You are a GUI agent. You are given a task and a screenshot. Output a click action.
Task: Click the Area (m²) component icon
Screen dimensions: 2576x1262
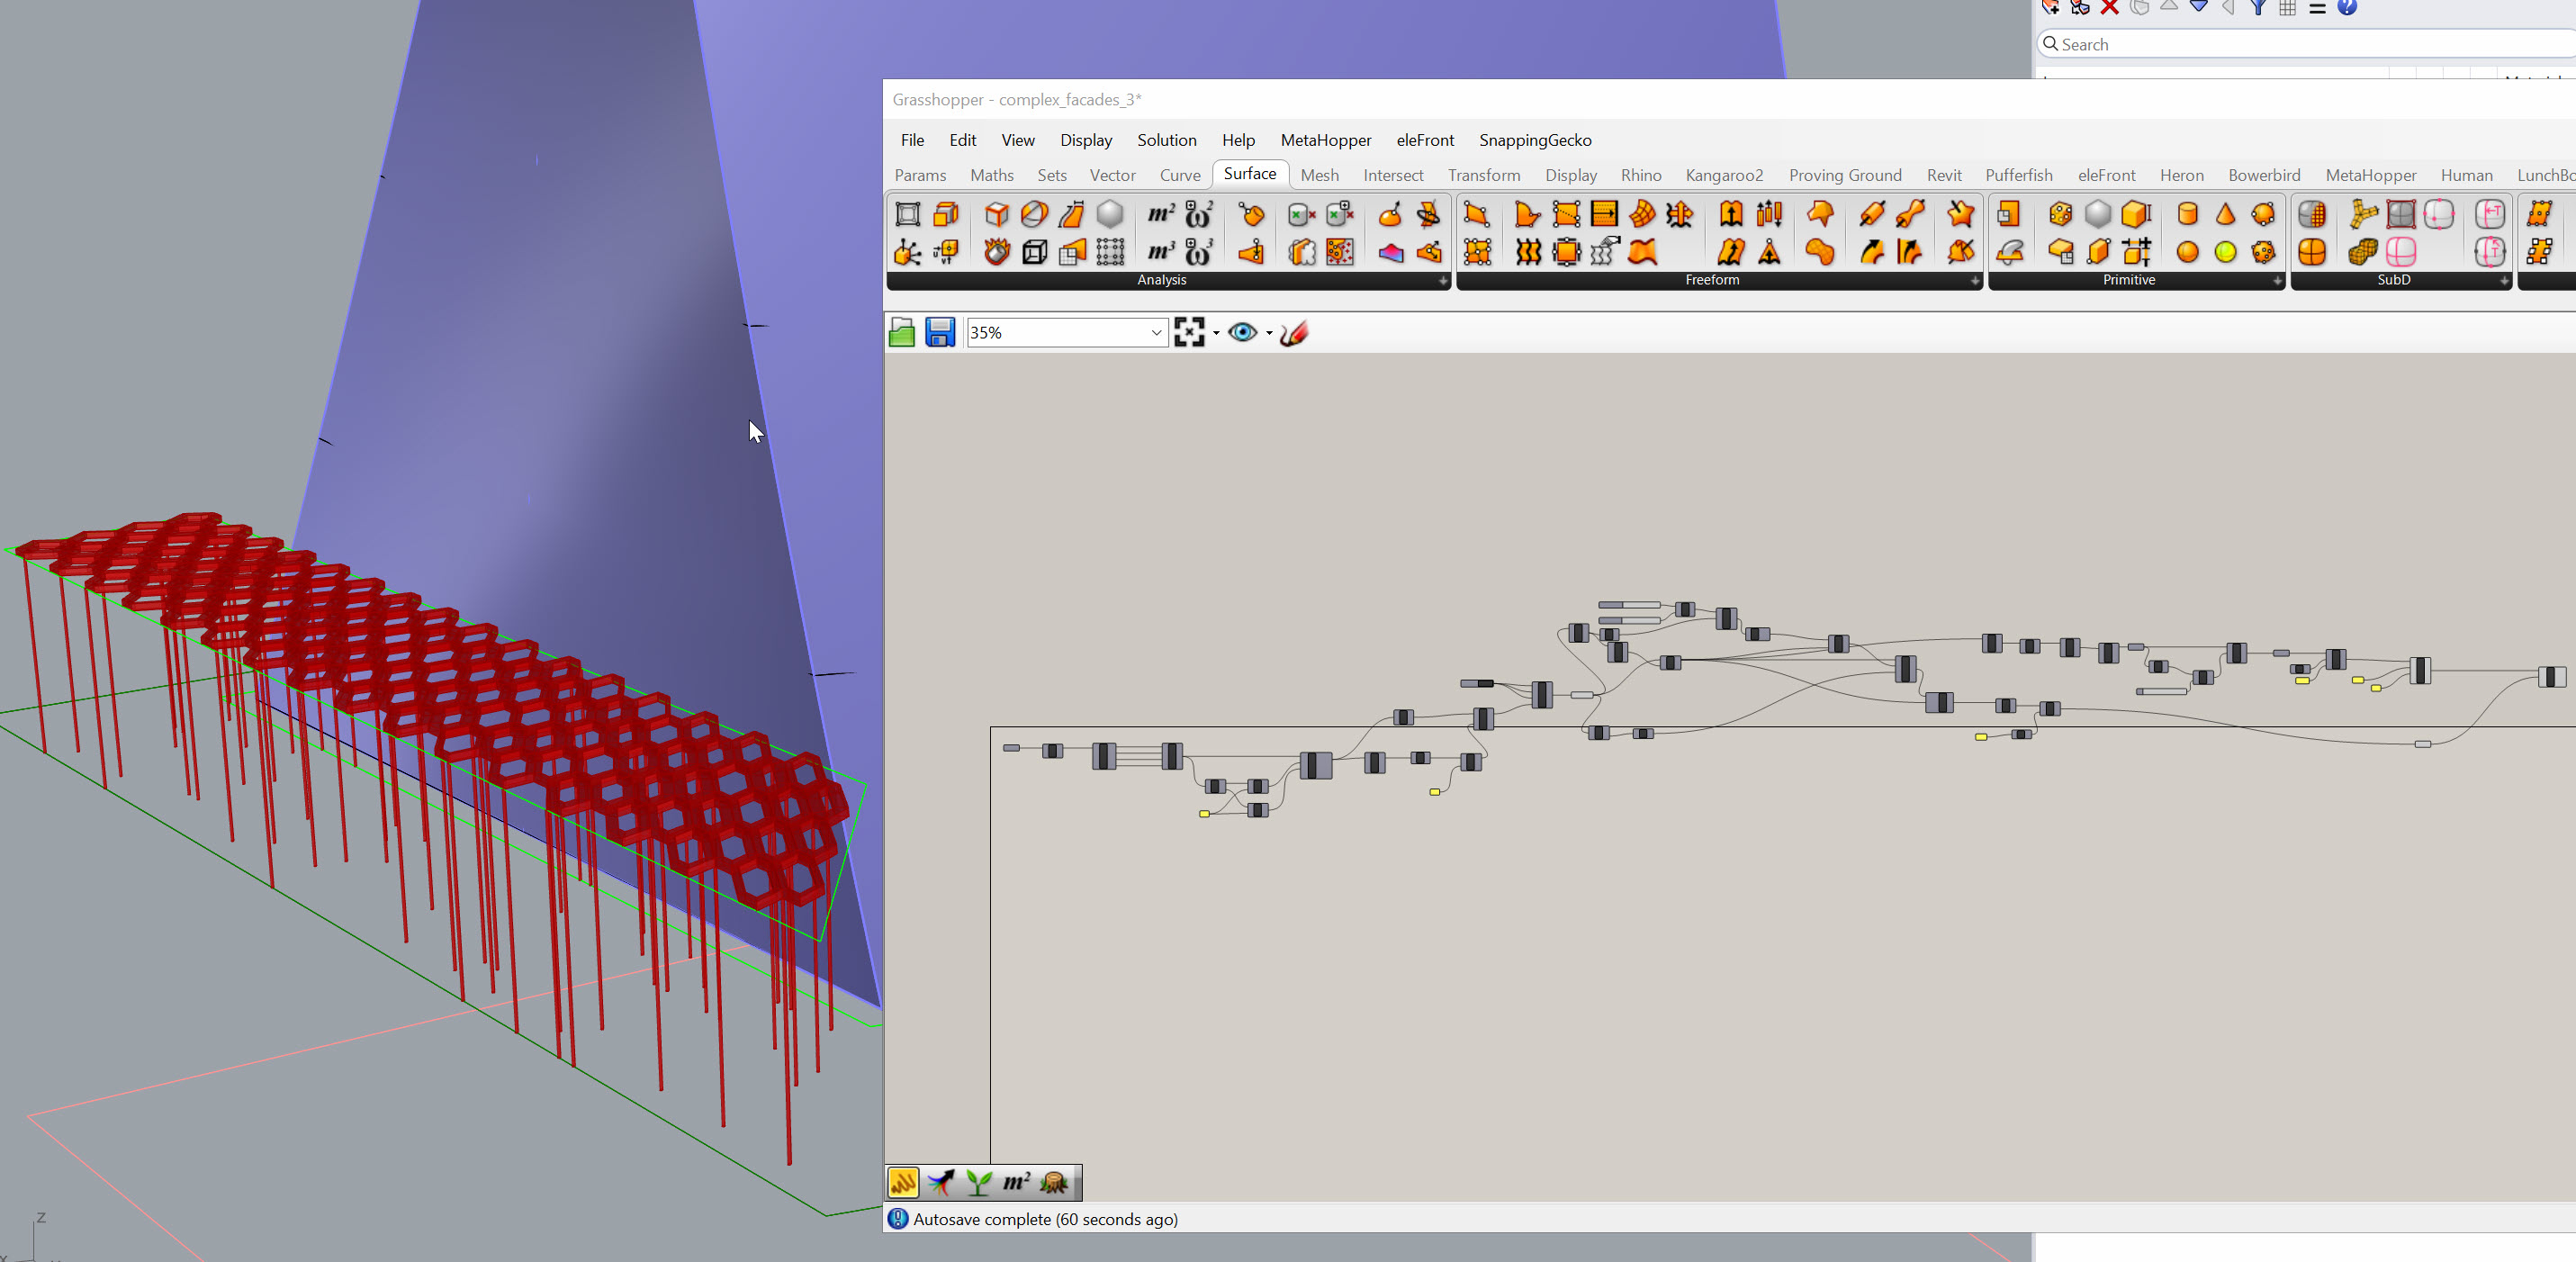coord(1160,214)
